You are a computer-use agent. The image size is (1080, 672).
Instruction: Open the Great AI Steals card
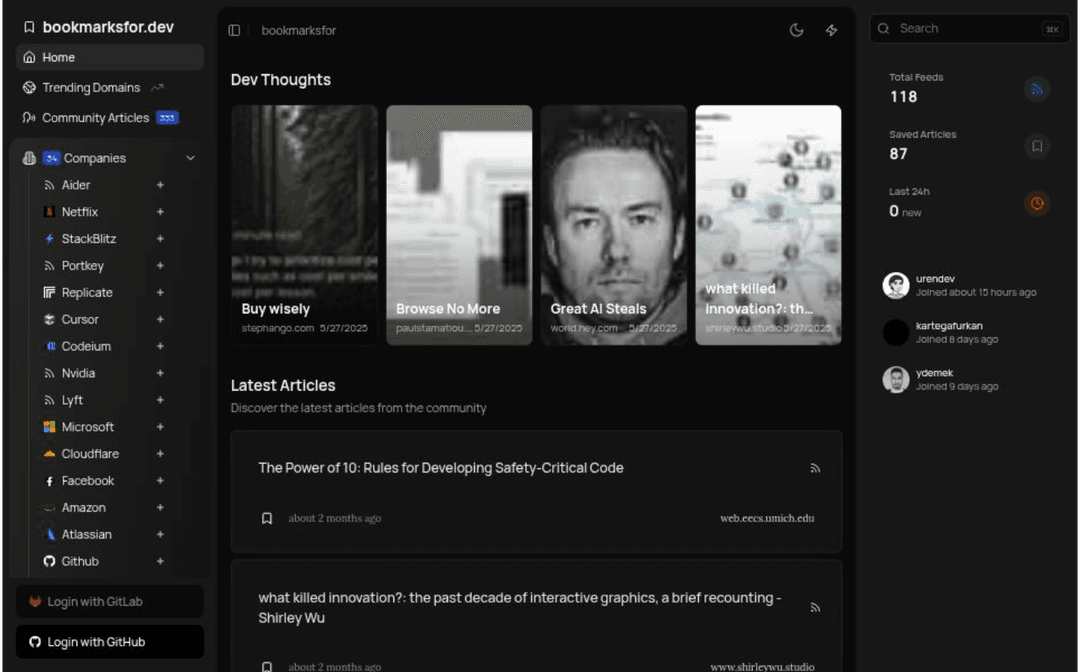(613, 225)
